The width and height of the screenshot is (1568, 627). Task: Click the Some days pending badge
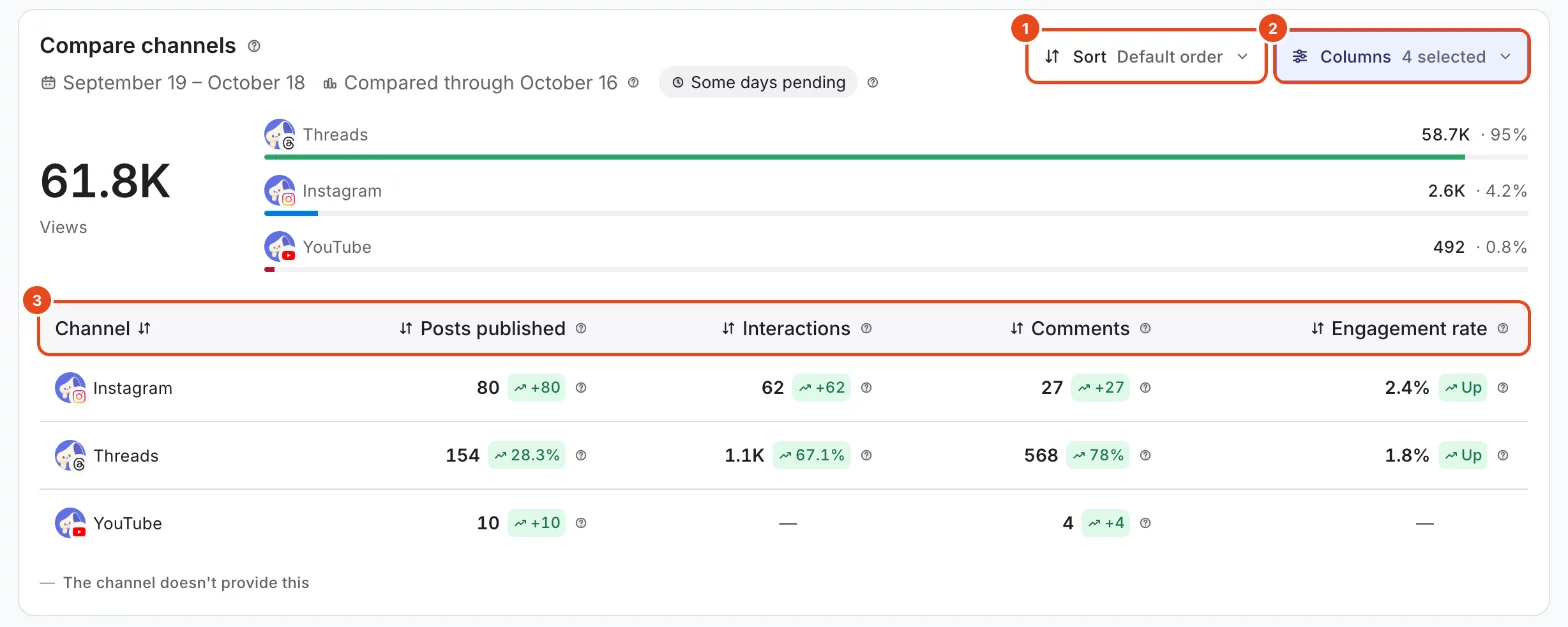(x=758, y=83)
